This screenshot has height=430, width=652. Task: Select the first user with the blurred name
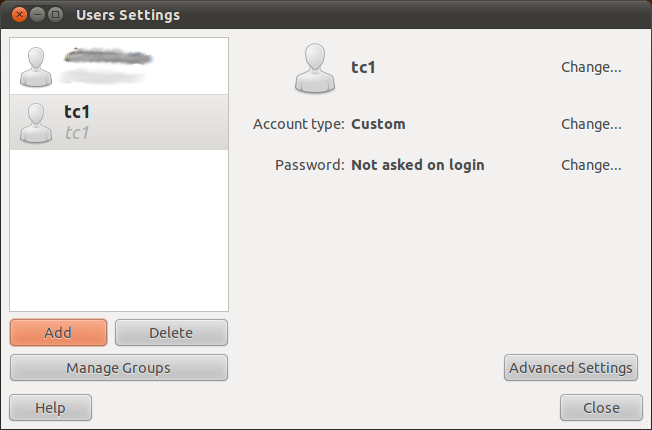coord(119,66)
